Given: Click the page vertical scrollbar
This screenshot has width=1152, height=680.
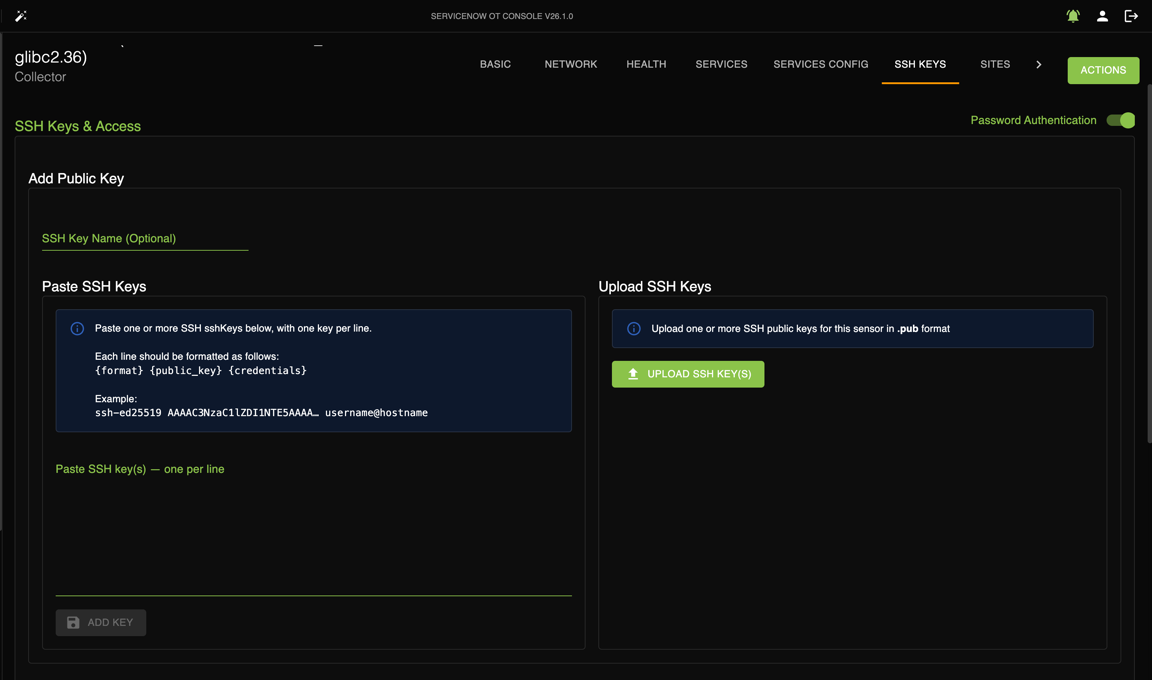Looking at the screenshot, I should 1149,263.
